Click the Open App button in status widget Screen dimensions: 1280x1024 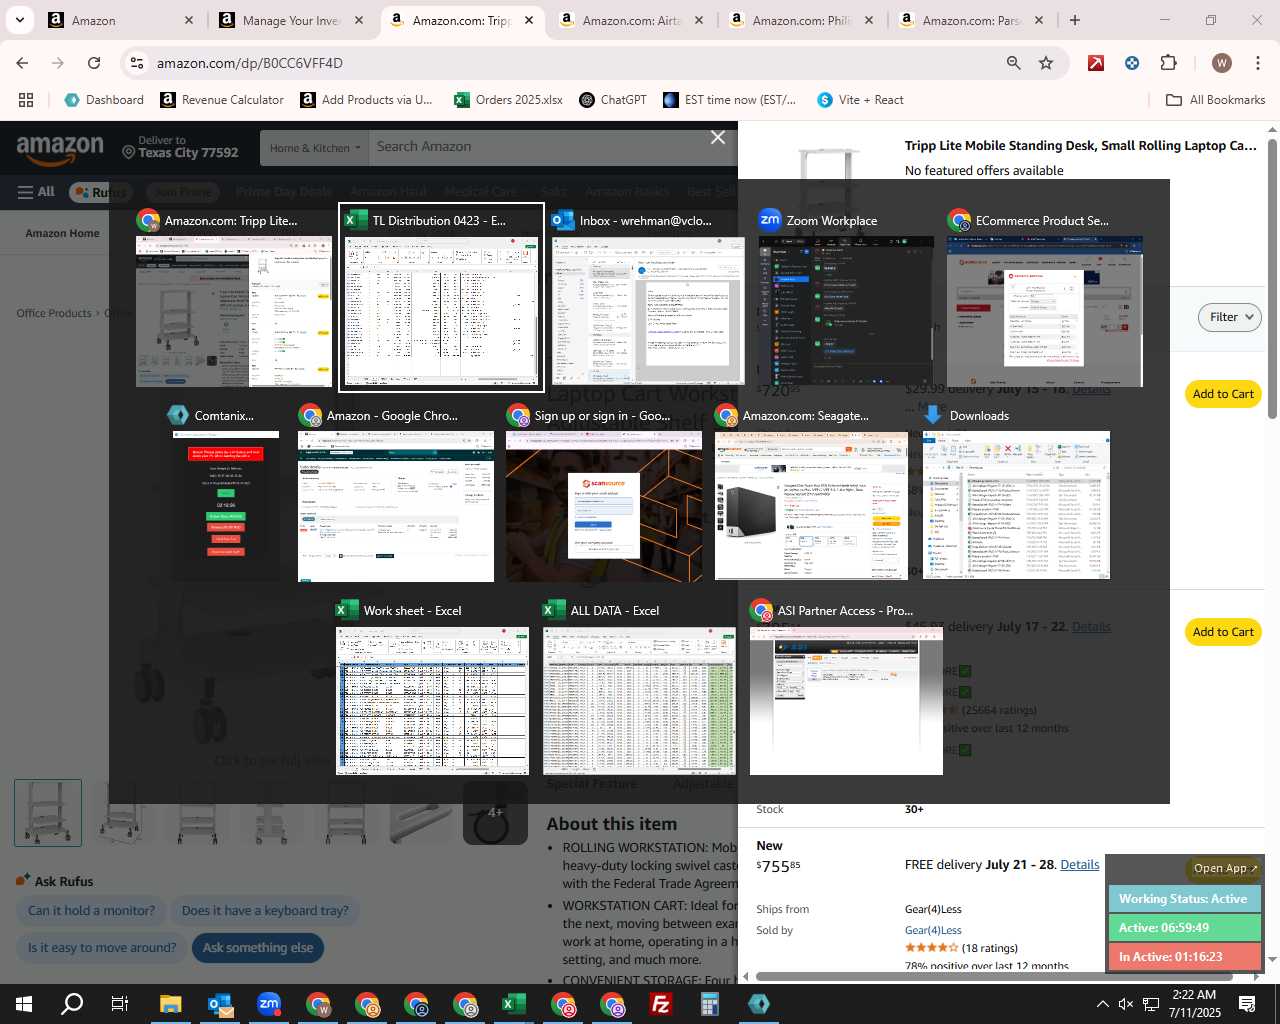click(x=1224, y=868)
